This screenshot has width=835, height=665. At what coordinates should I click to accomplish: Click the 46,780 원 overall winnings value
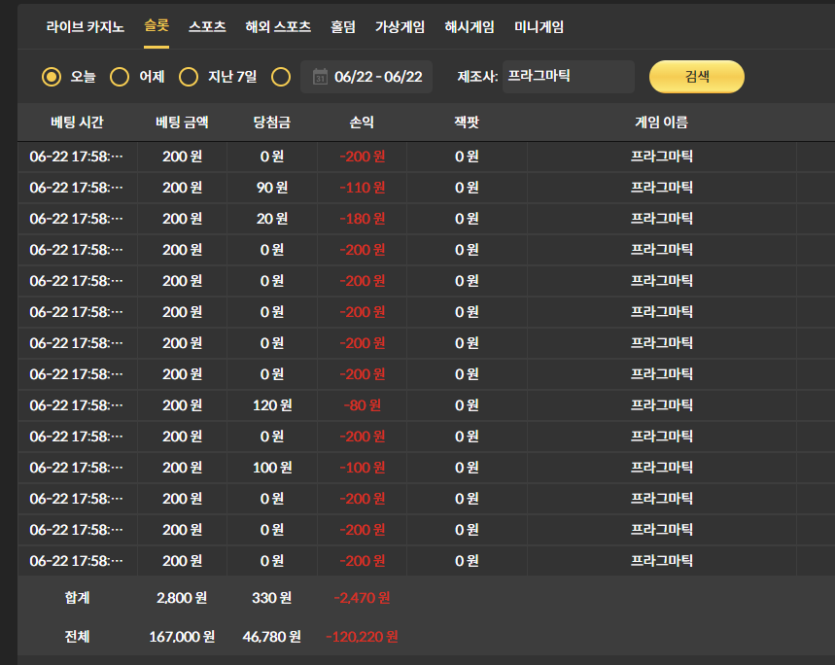click(272, 637)
